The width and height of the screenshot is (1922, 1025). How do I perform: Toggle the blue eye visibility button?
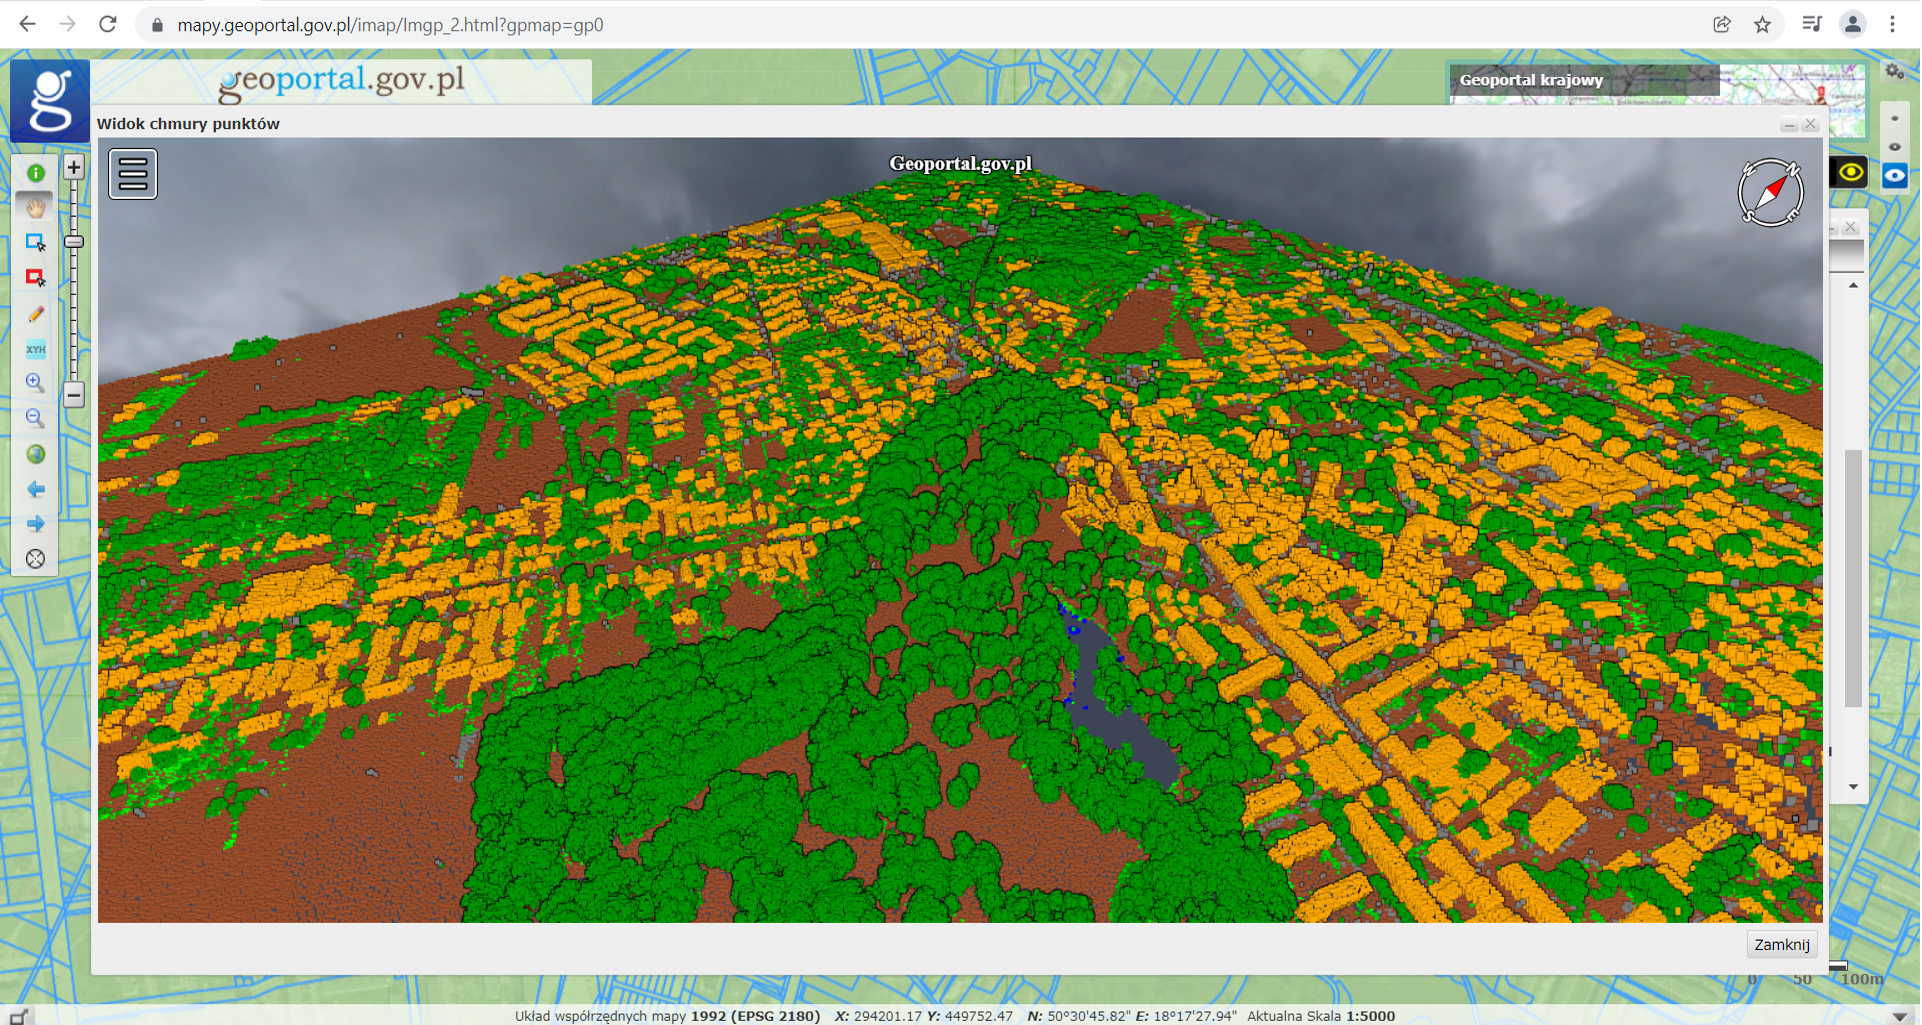tap(1895, 176)
